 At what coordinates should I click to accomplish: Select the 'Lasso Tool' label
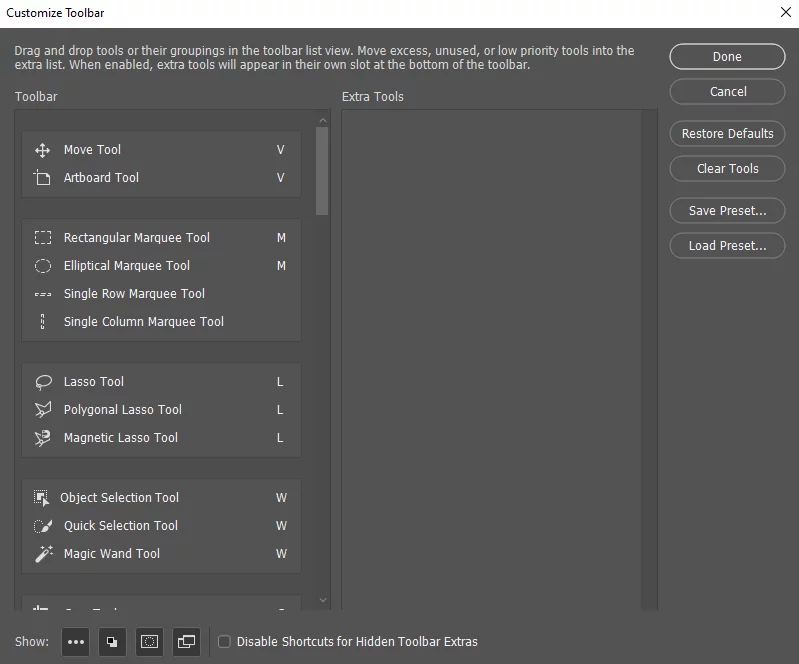[x=94, y=382]
